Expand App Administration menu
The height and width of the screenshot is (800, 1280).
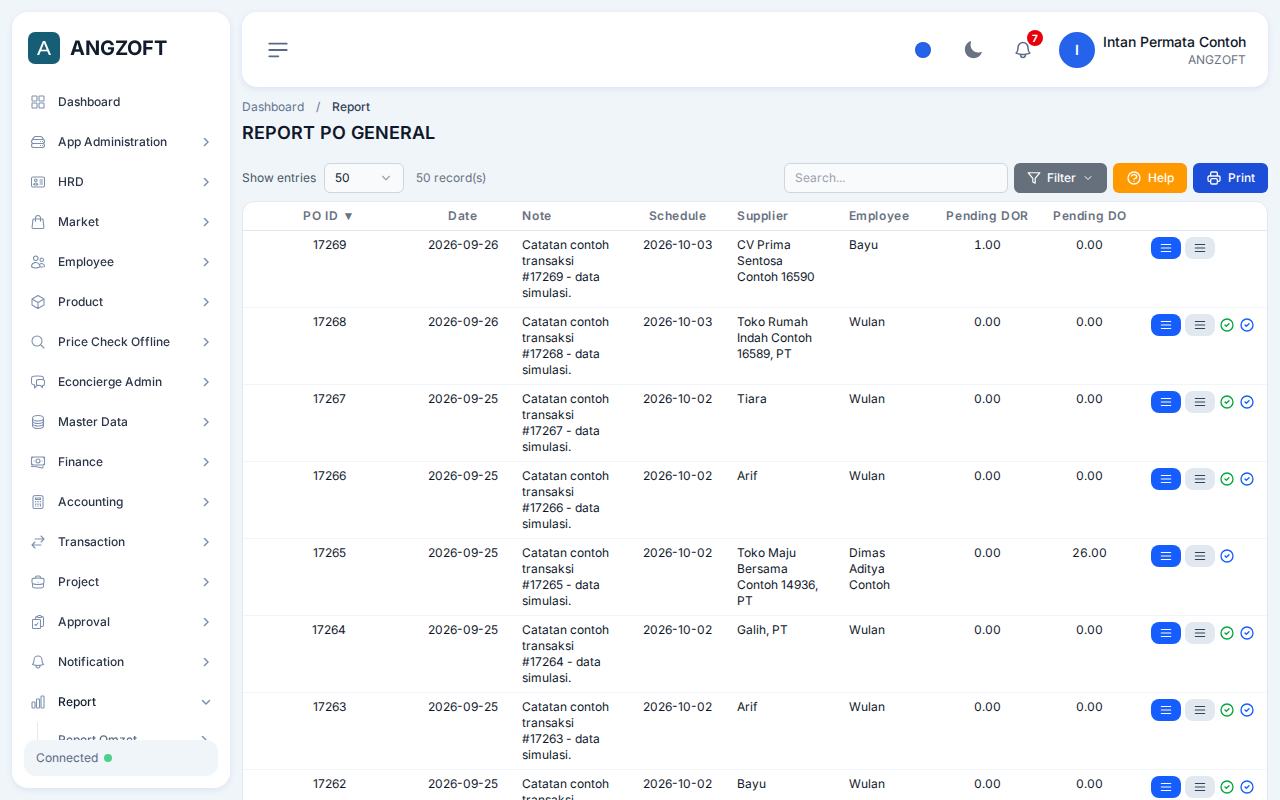121,142
